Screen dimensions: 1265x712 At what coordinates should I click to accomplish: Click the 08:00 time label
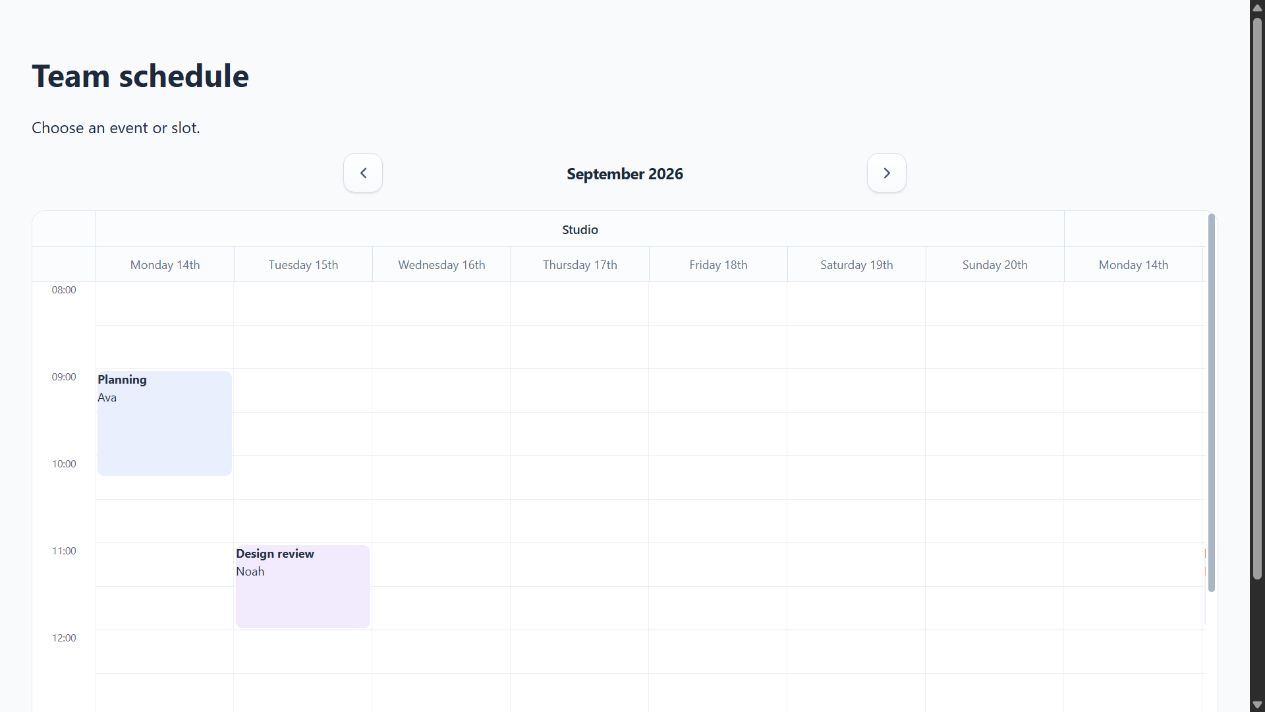pos(64,290)
